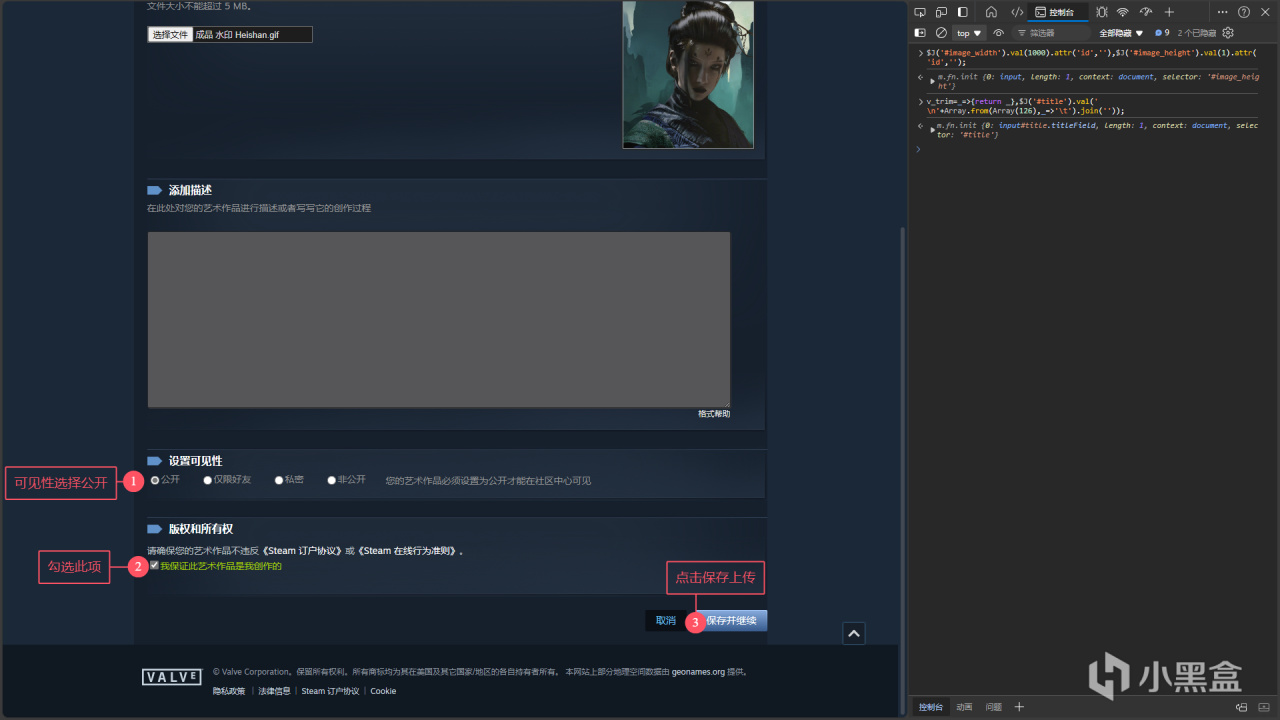
Task: Open the Cookie footer link
Action: (383, 691)
